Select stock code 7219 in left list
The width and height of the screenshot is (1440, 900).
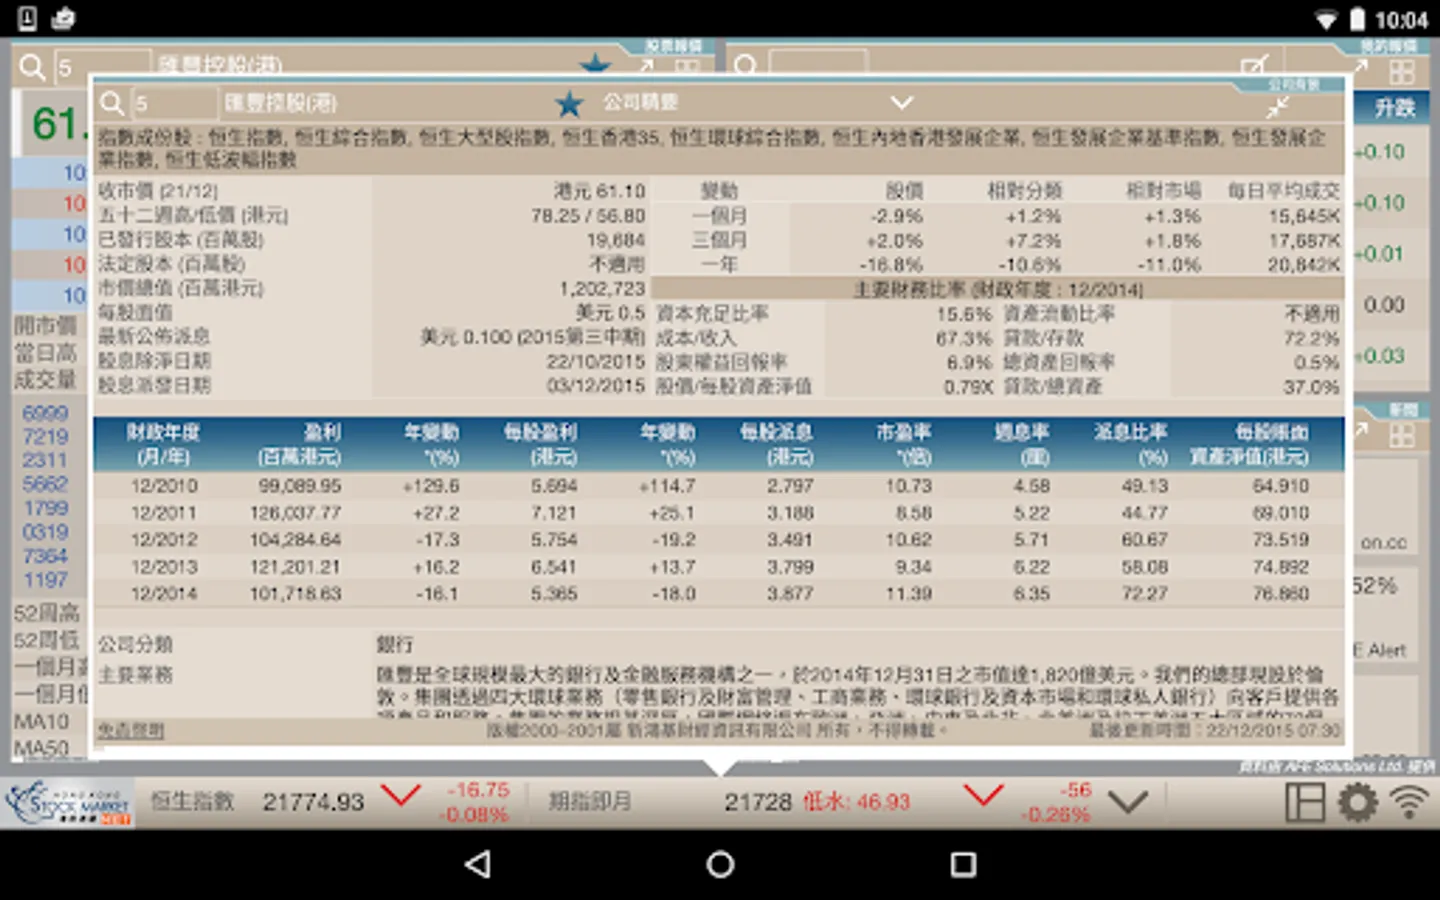tap(45, 437)
